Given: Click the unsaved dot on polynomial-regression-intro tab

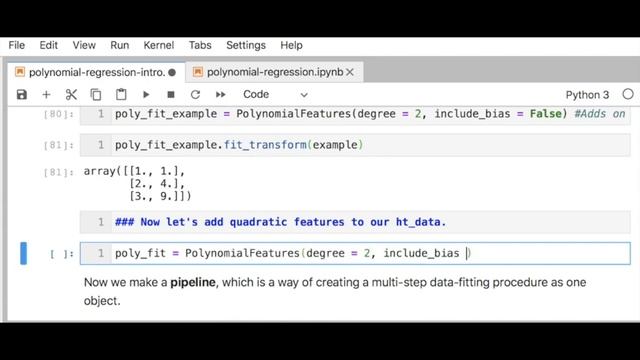Looking at the screenshot, I should 172,73.
